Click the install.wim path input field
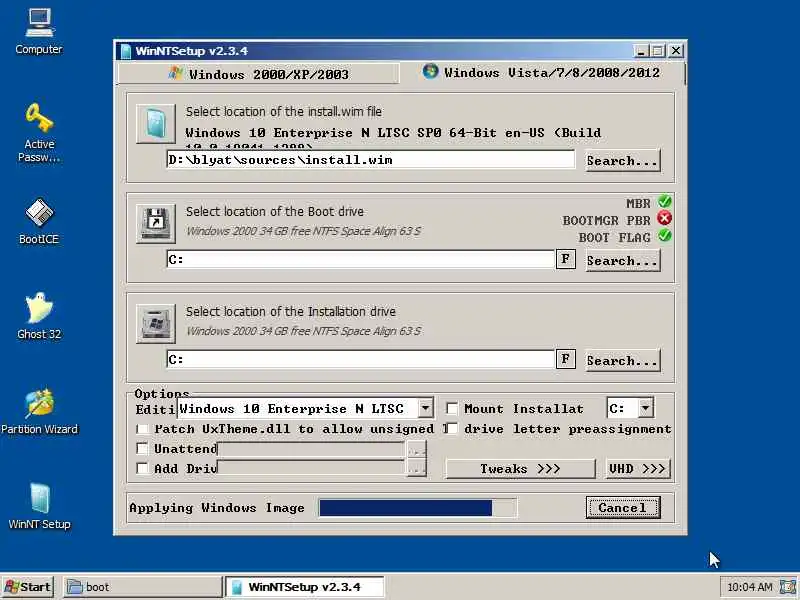The width and height of the screenshot is (800, 600). (370, 160)
